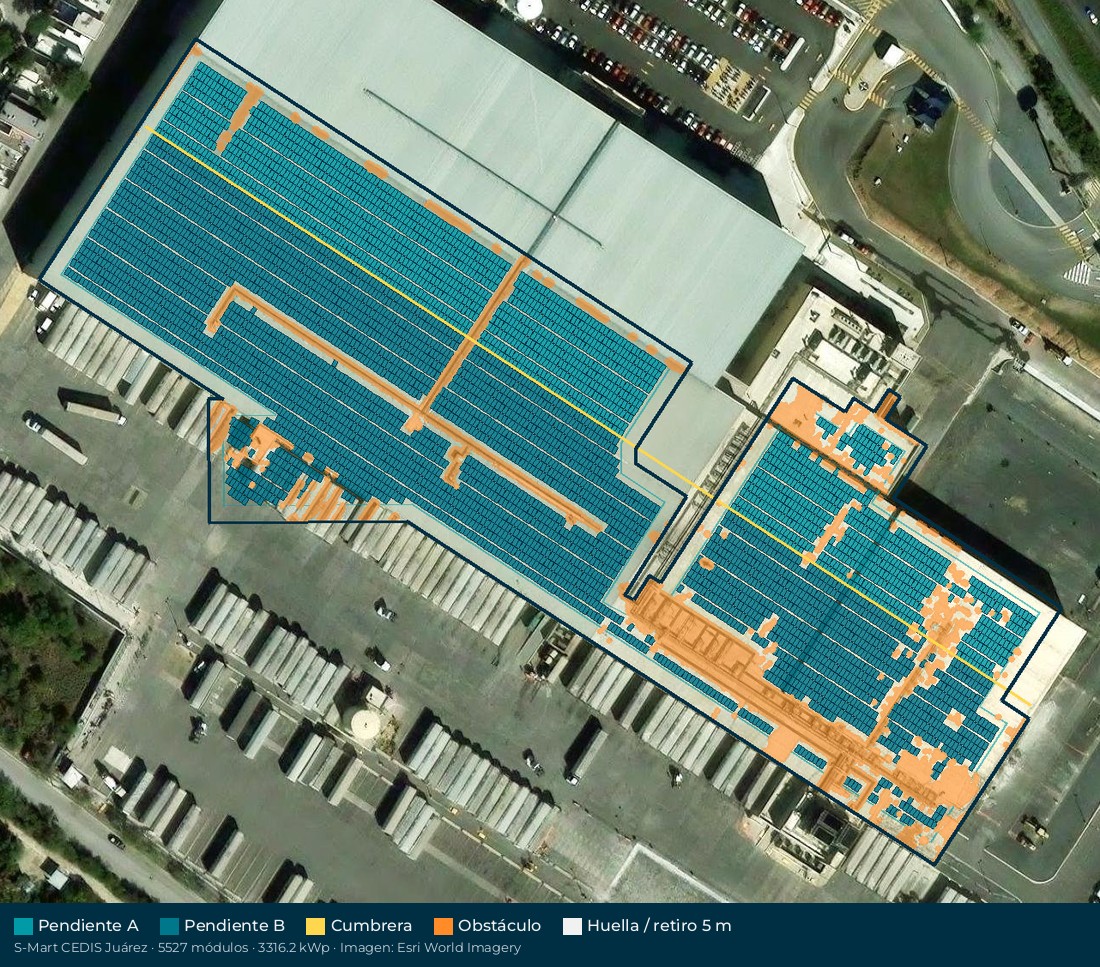
Task: Click the "Huella / retiro 5 m" label
Action: pos(659,926)
